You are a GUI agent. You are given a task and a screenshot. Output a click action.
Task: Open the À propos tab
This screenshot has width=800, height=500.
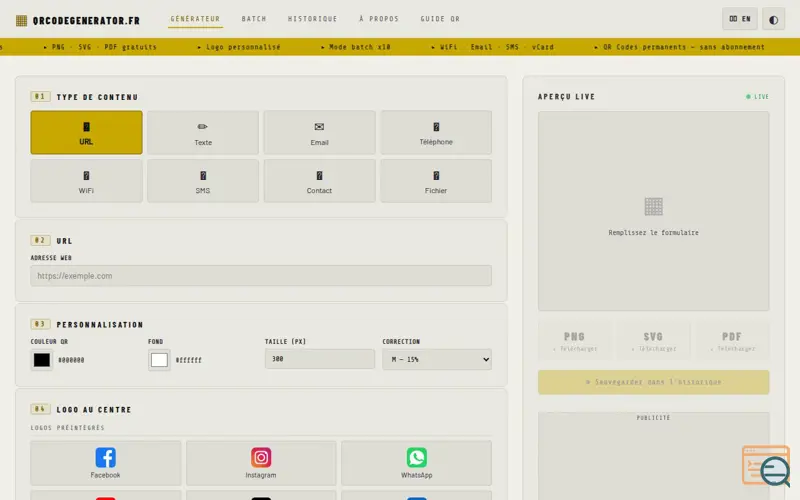379,19
